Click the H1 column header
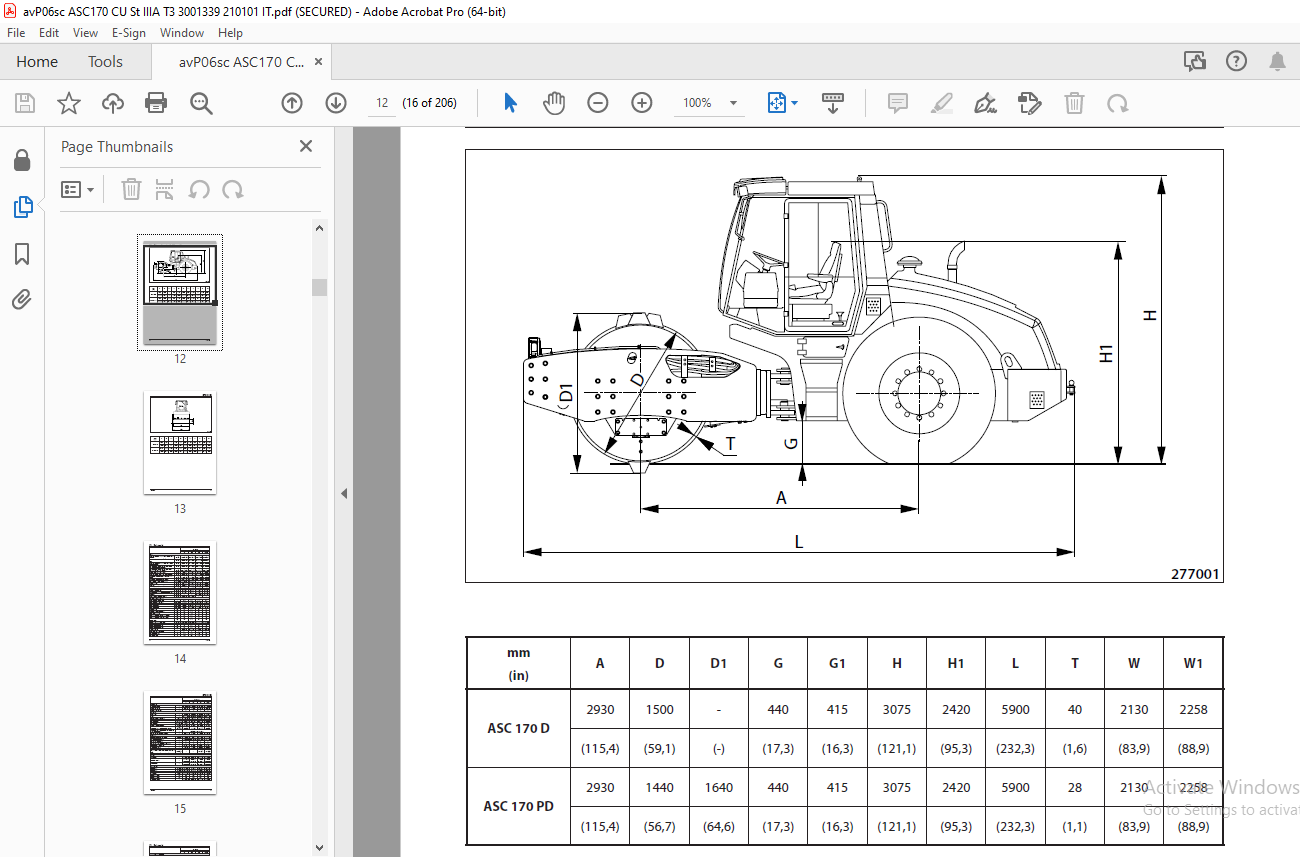The image size is (1300, 857). (x=956, y=663)
